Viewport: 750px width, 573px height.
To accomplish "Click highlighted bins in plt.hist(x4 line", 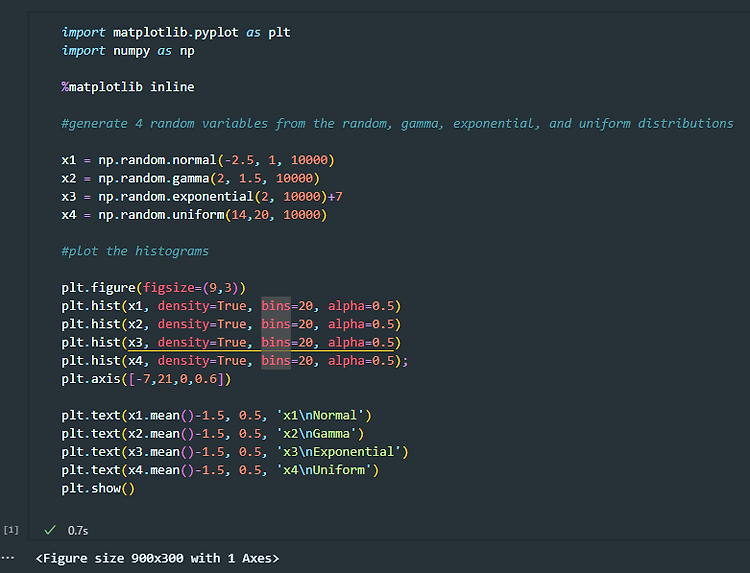I will tap(276, 360).
